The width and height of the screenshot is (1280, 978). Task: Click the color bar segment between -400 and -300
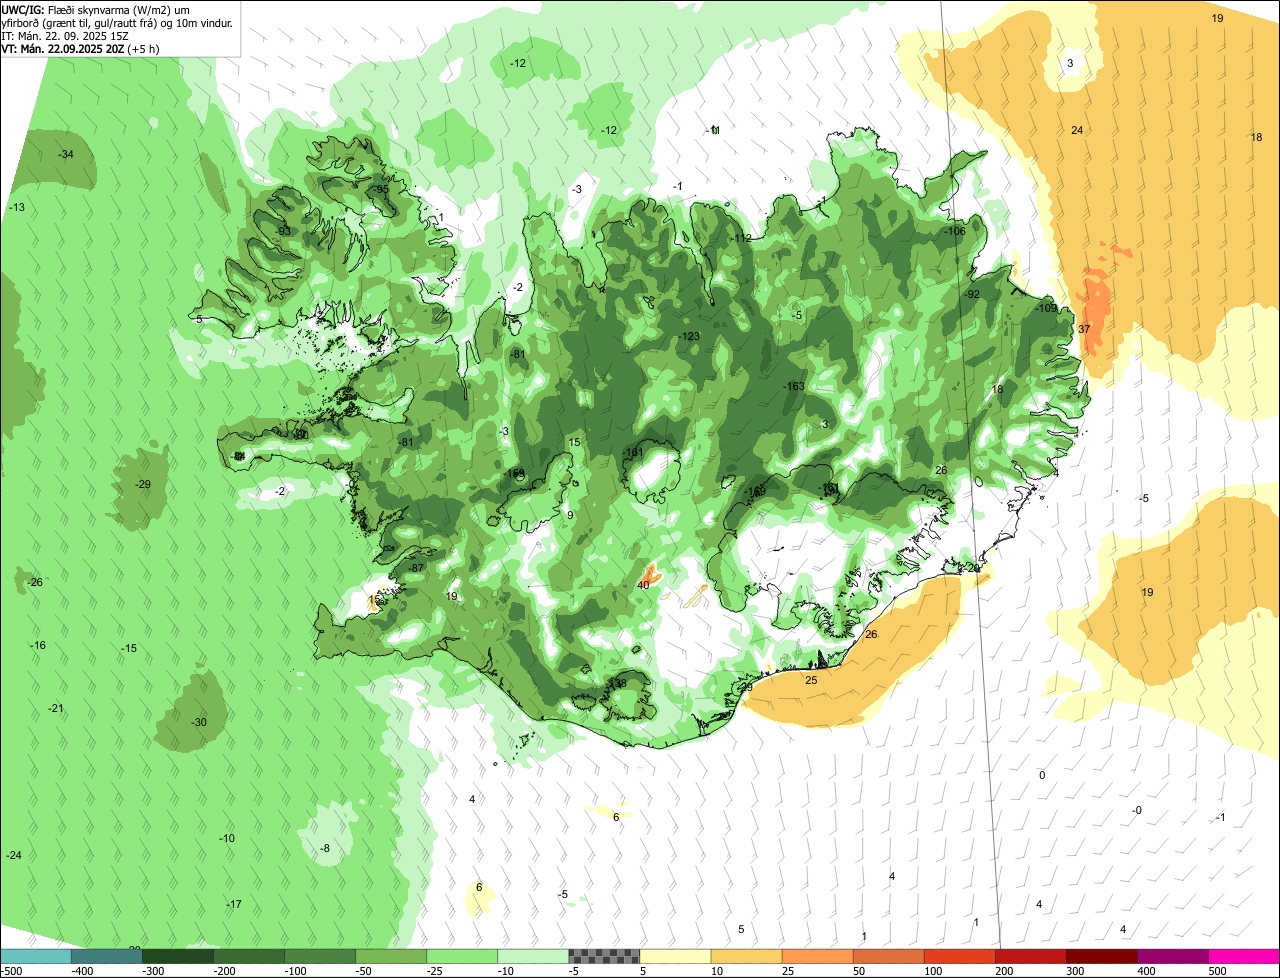107,956
